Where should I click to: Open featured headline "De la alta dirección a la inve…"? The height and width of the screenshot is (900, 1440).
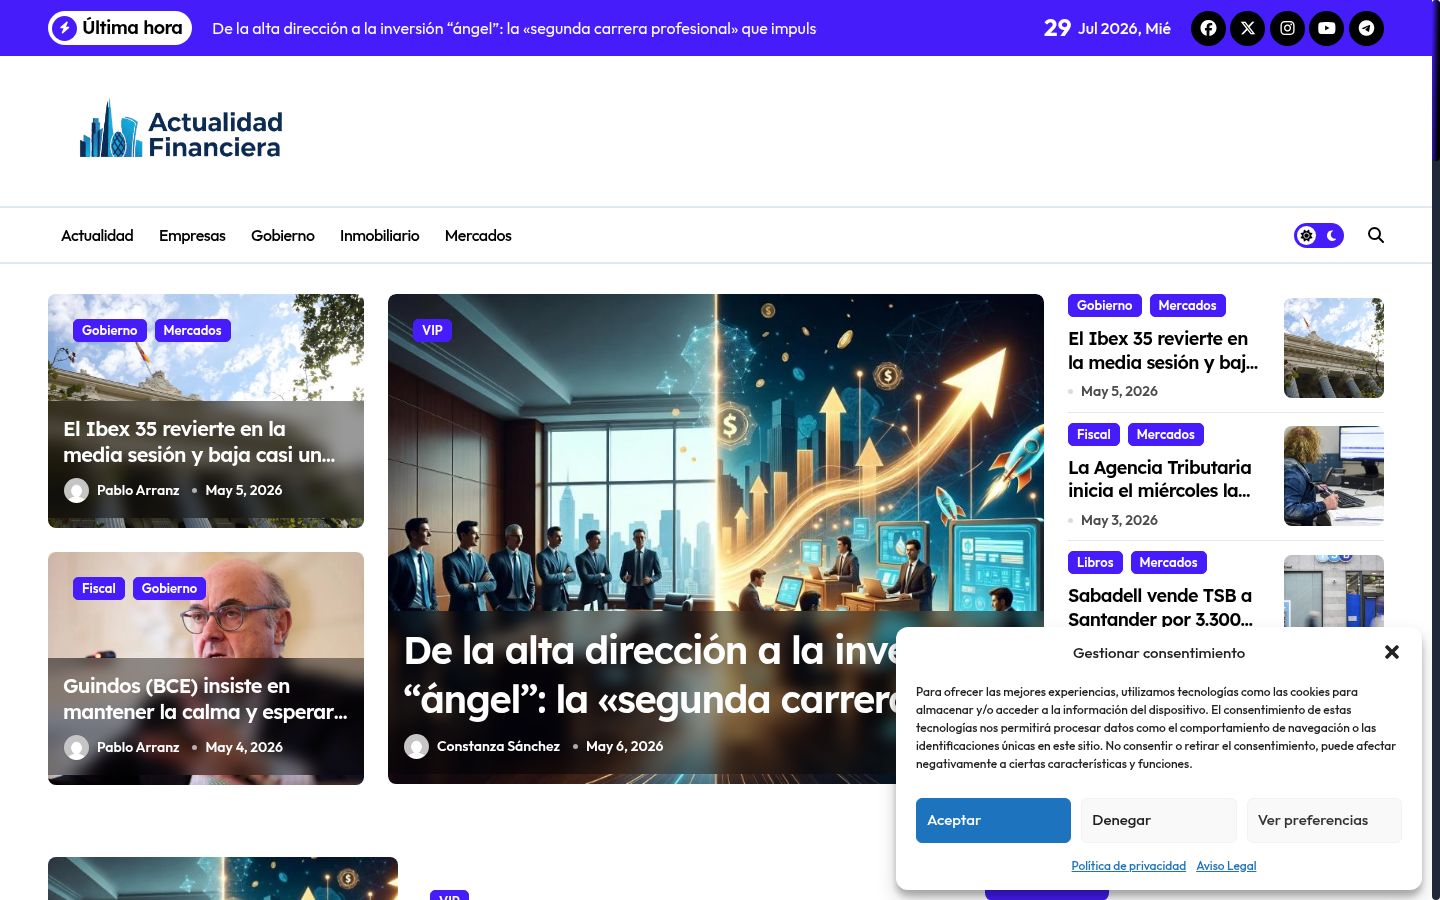[650, 675]
